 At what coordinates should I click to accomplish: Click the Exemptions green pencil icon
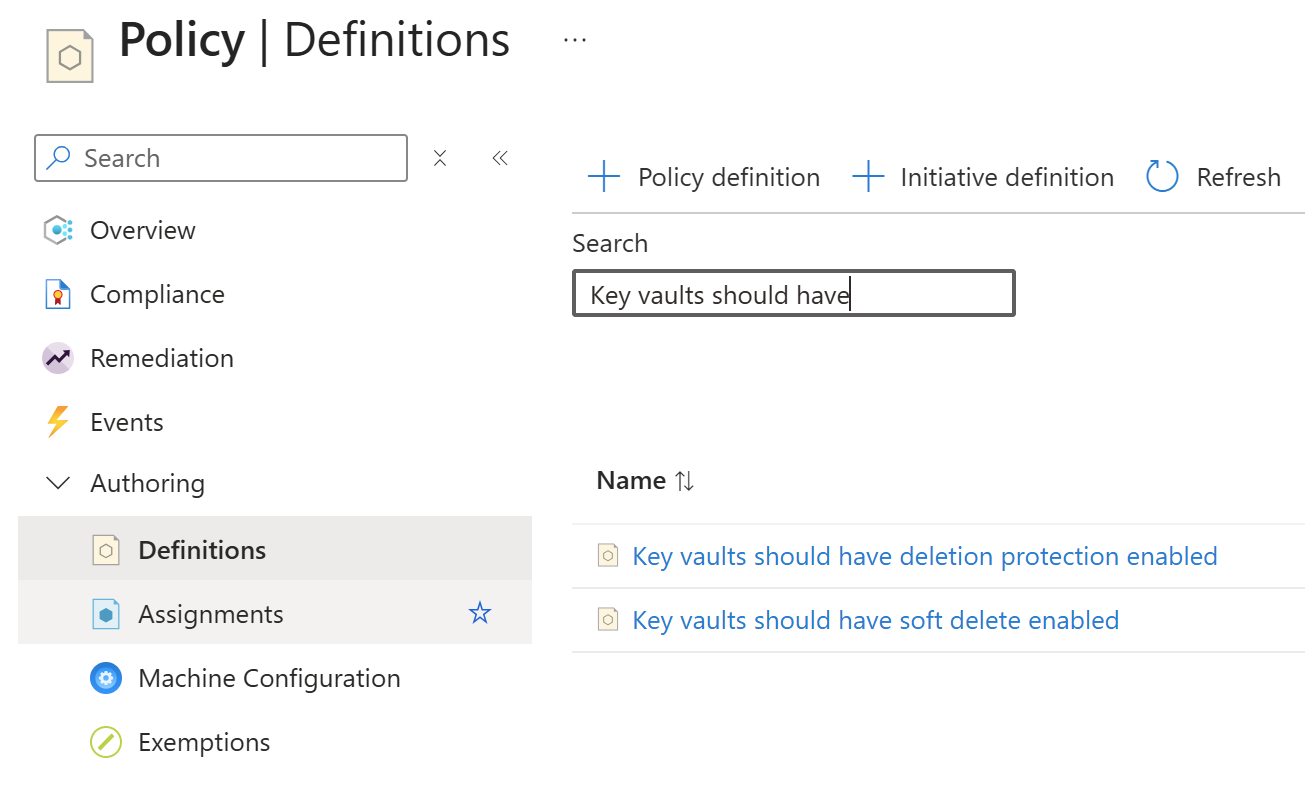pyautogui.click(x=106, y=742)
